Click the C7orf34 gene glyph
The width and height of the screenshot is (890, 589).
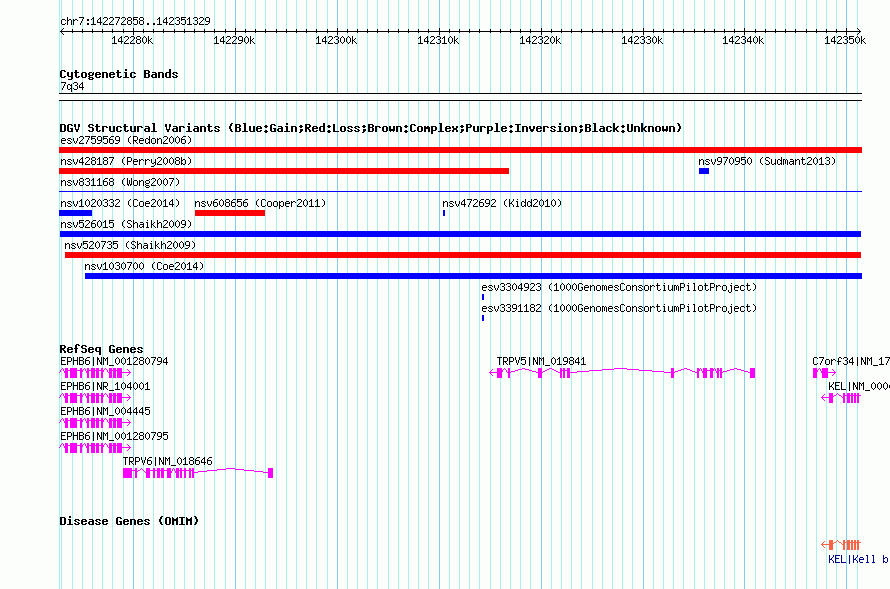point(824,373)
